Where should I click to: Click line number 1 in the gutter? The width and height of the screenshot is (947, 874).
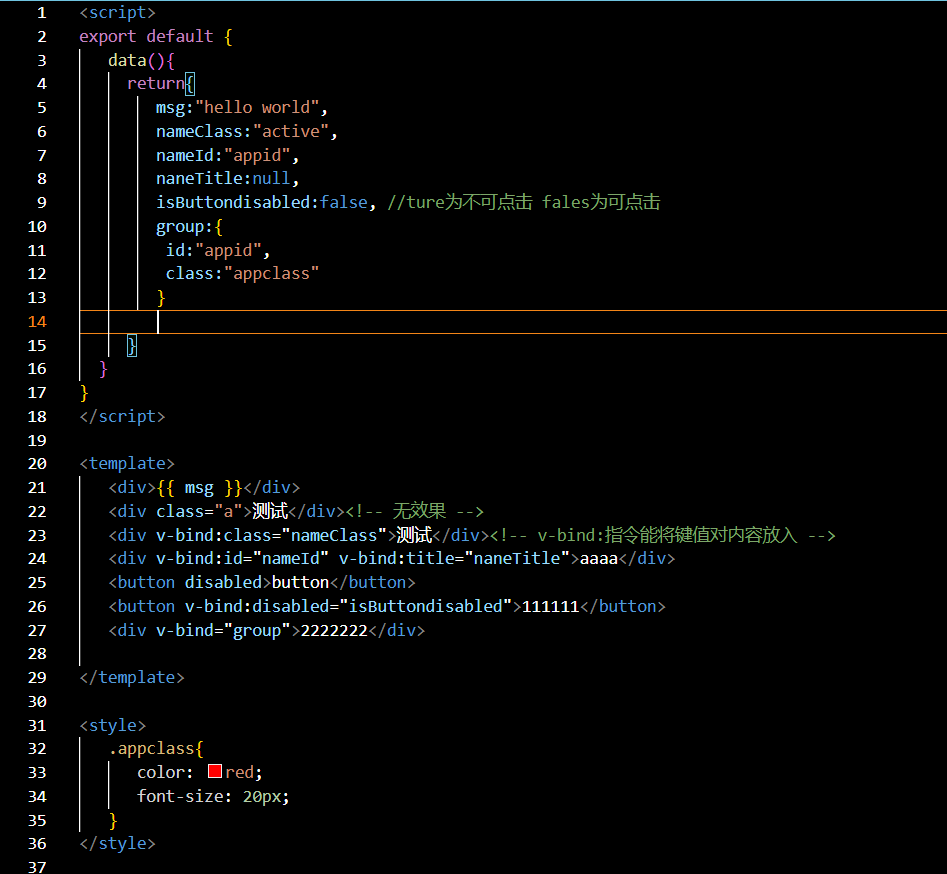click(42, 13)
